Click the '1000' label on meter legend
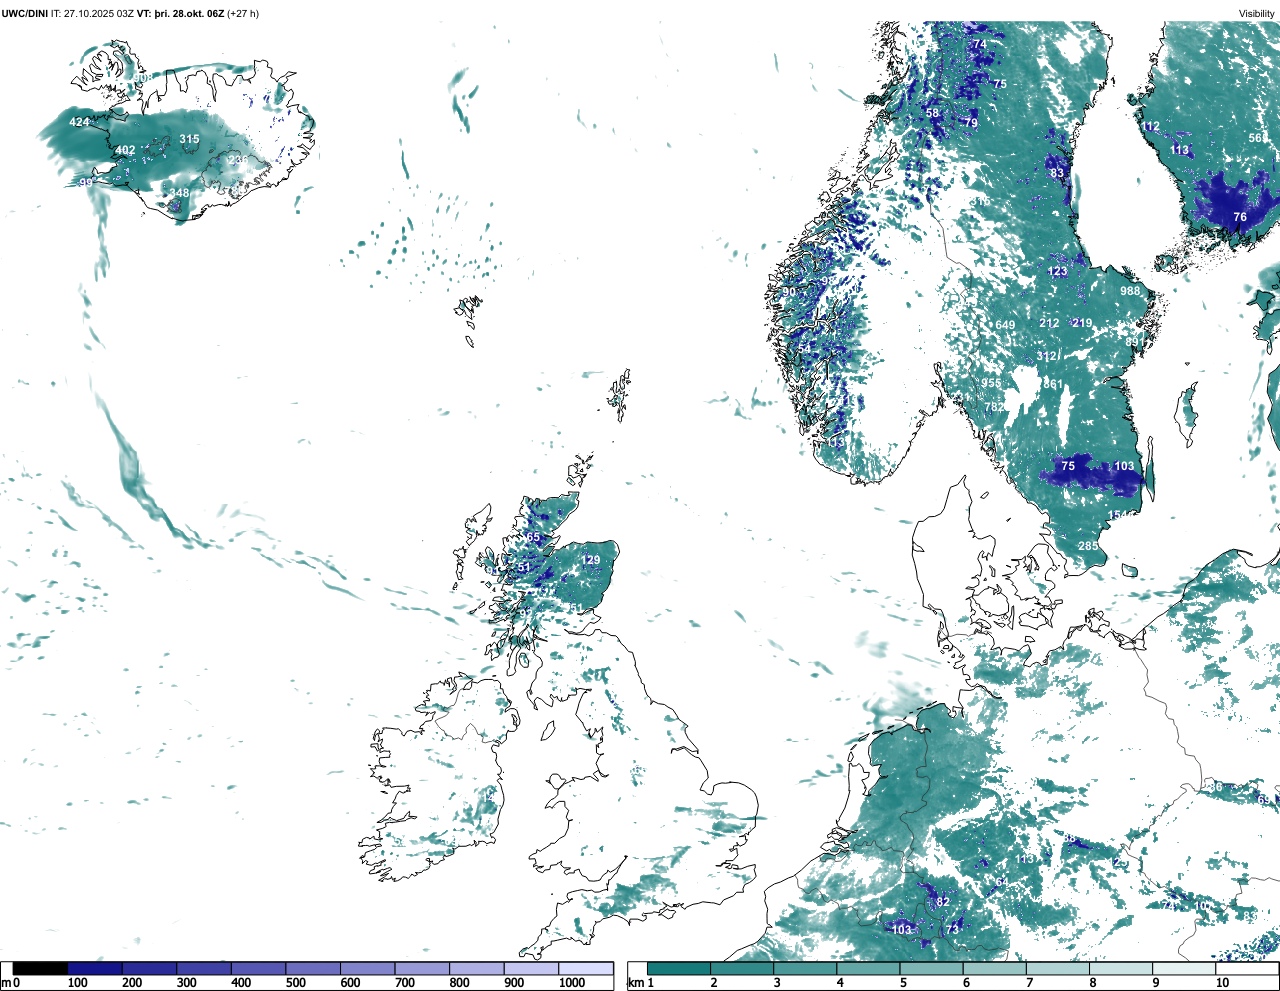The image size is (1280, 991). pyautogui.click(x=572, y=983)
